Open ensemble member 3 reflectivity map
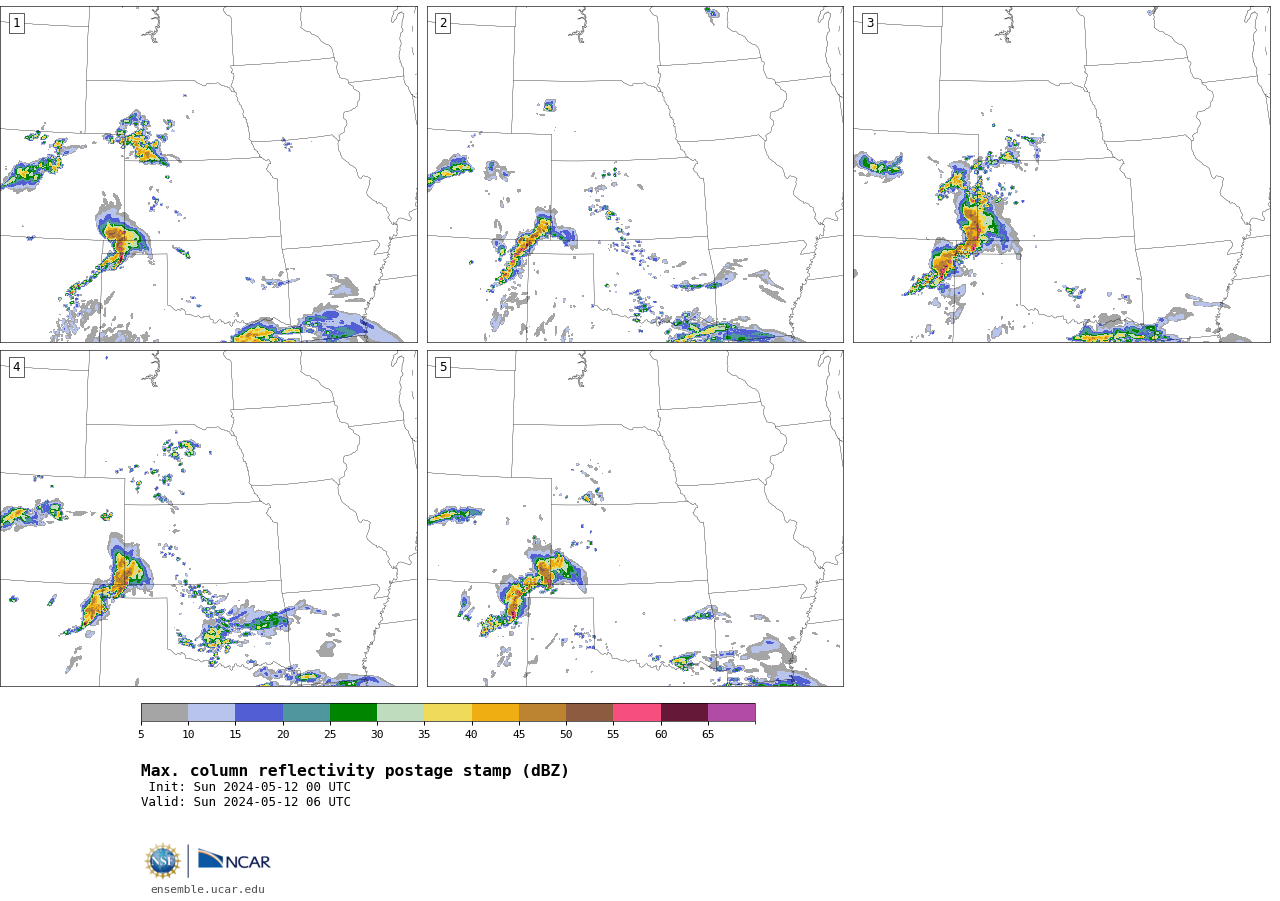The height and width of the screenshot is (901, 1280). 1062,174
